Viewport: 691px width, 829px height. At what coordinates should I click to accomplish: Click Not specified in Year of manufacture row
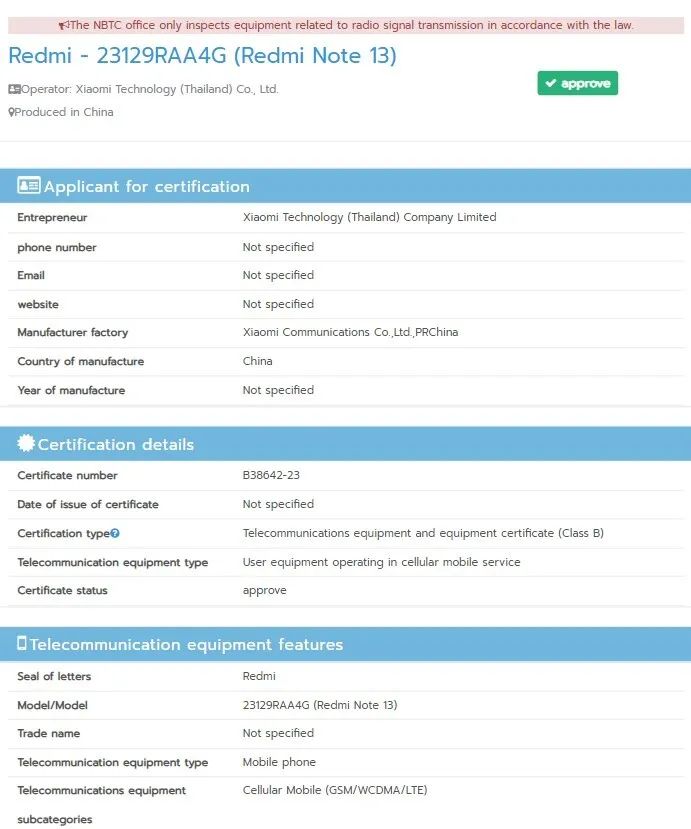278,390
